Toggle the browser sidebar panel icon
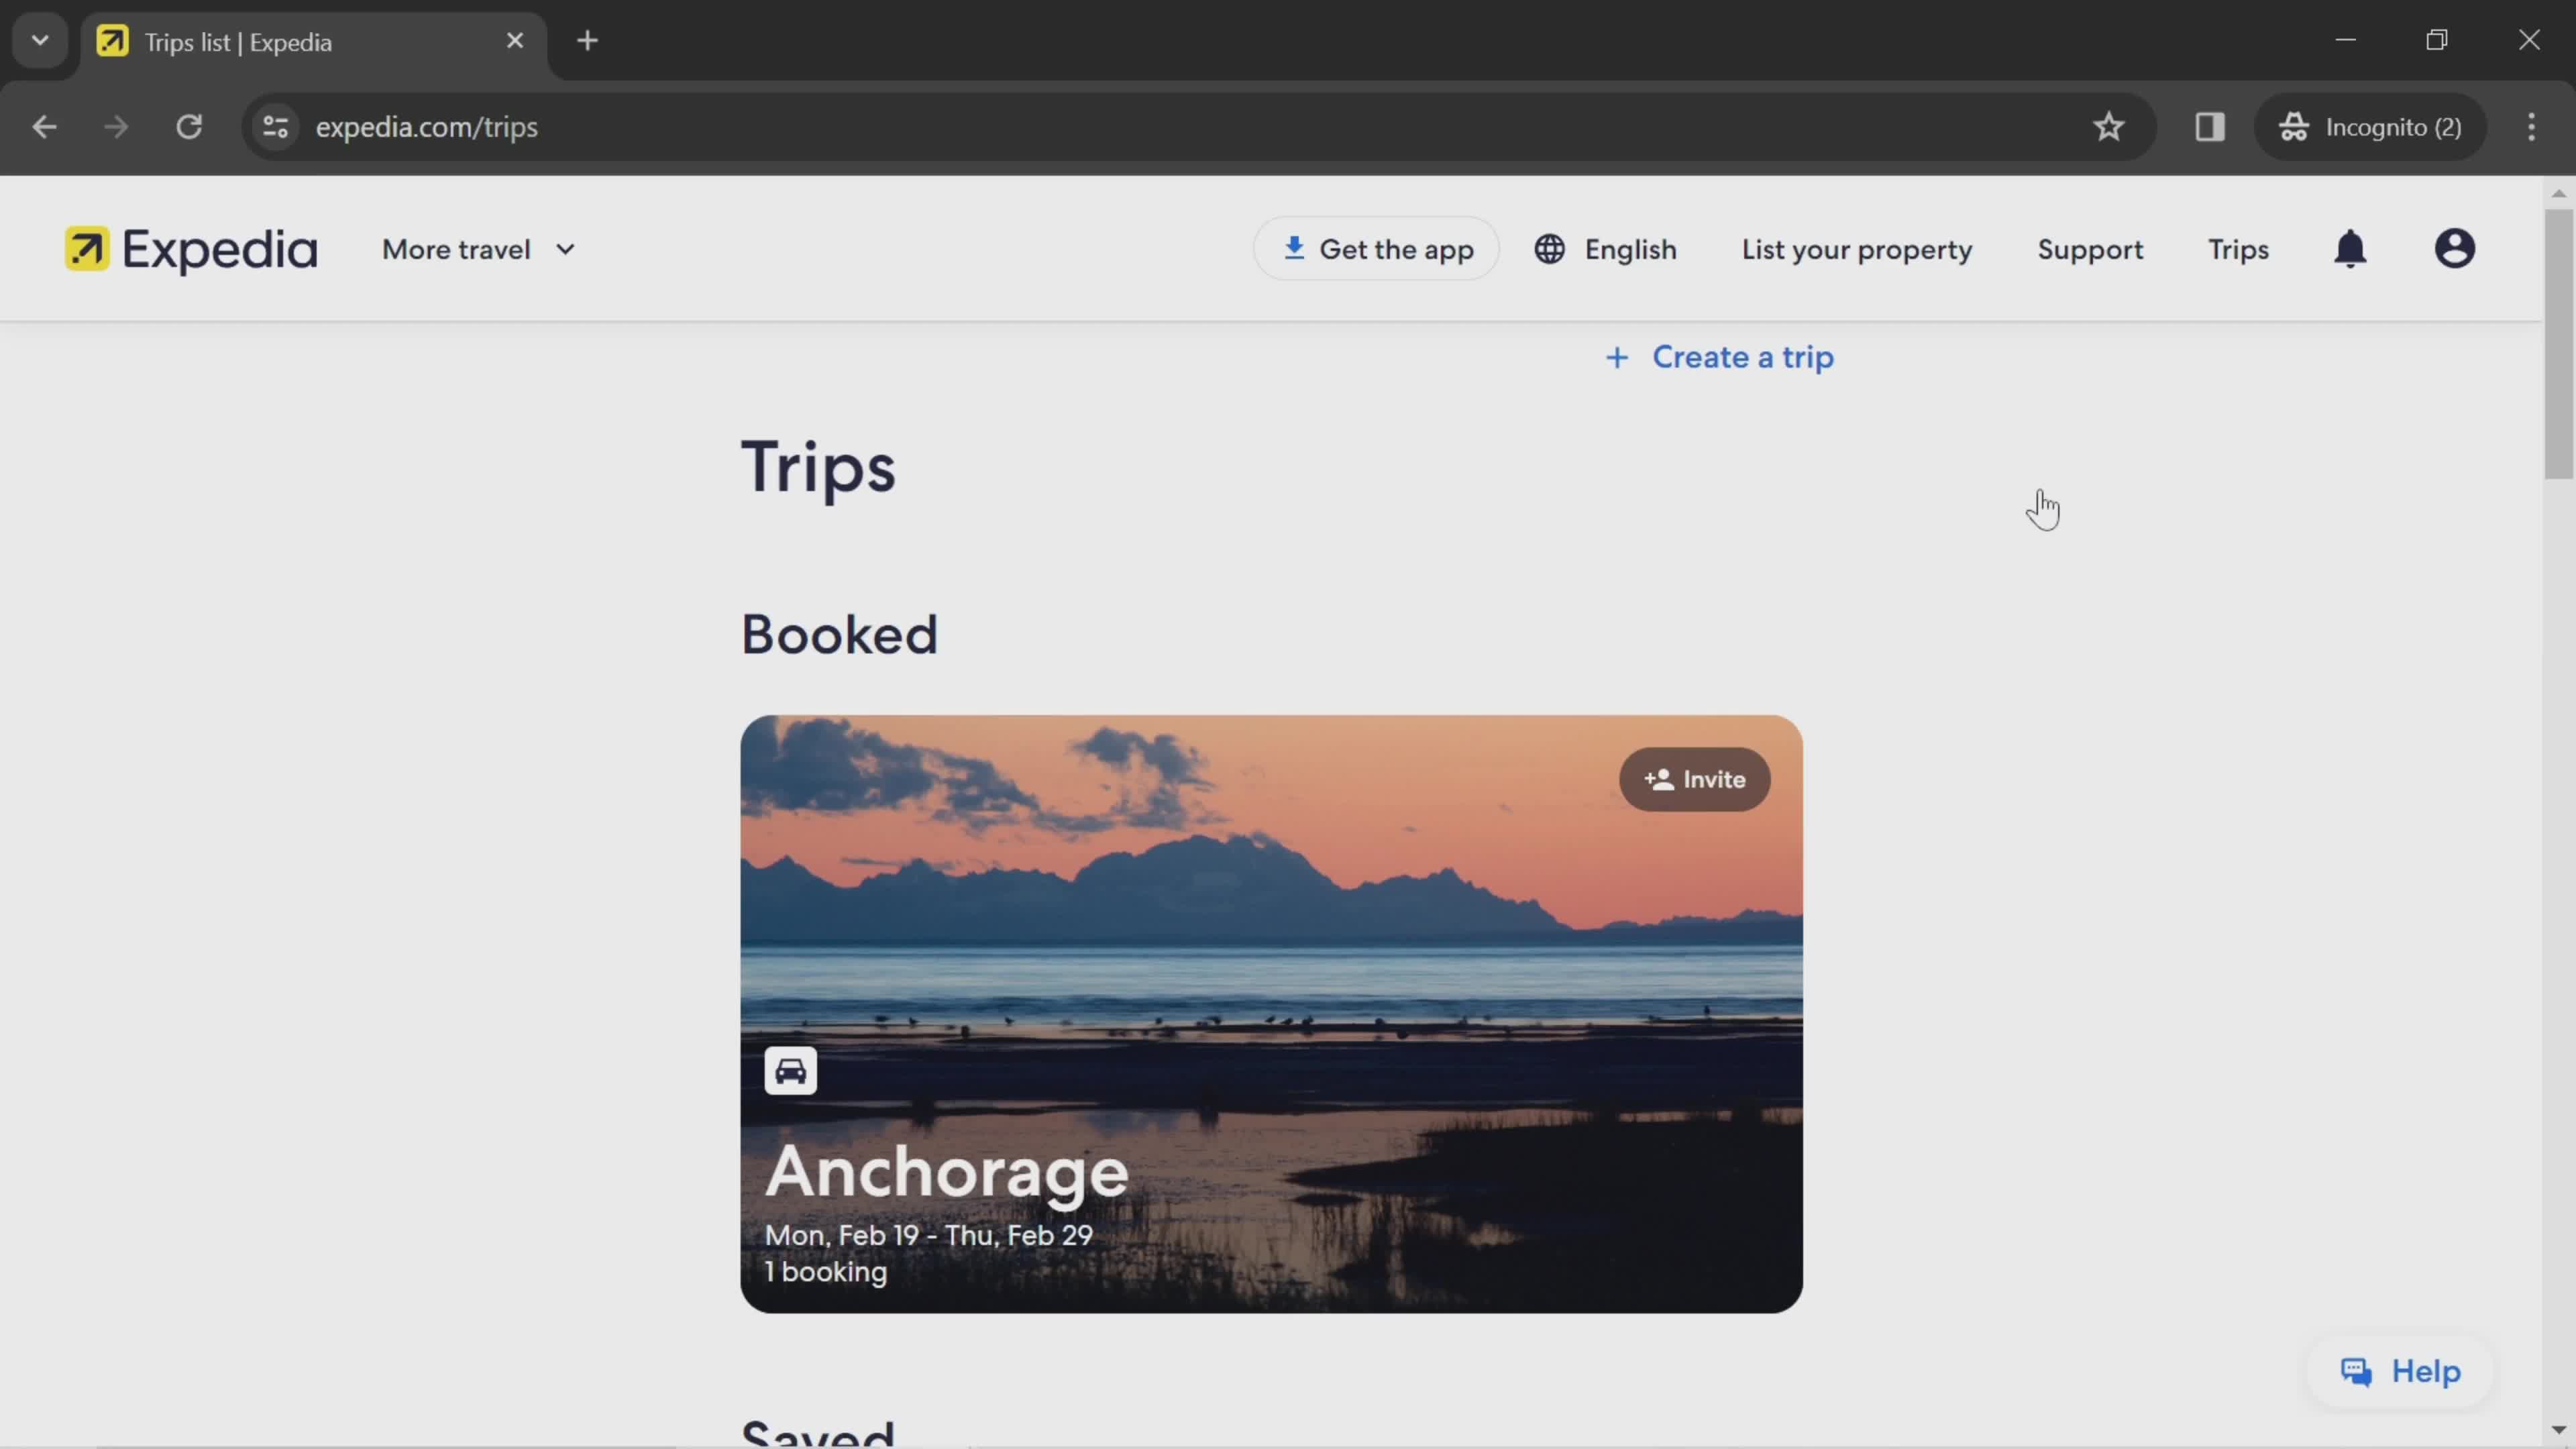 pos(2210,125)
